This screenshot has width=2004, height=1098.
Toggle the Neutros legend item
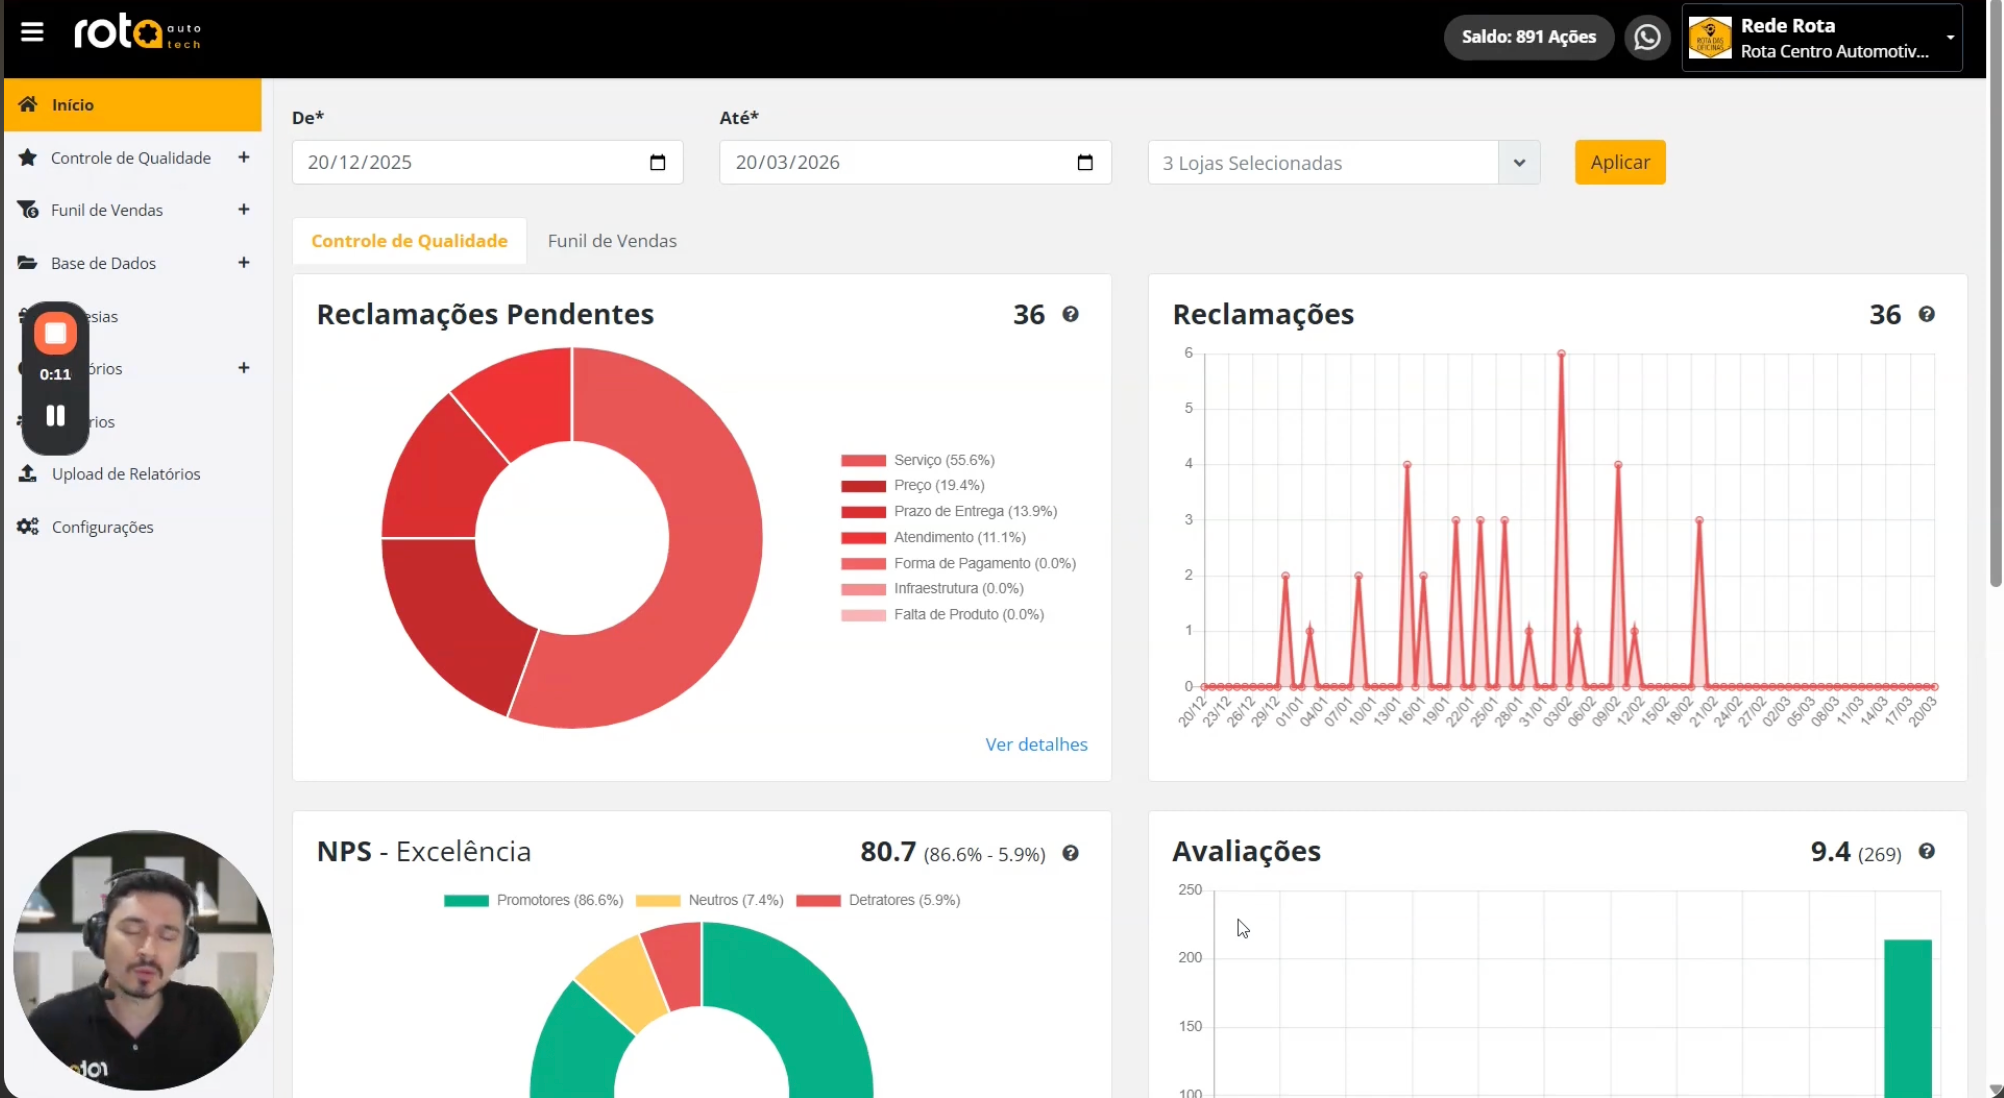click(x=710, y=900)
